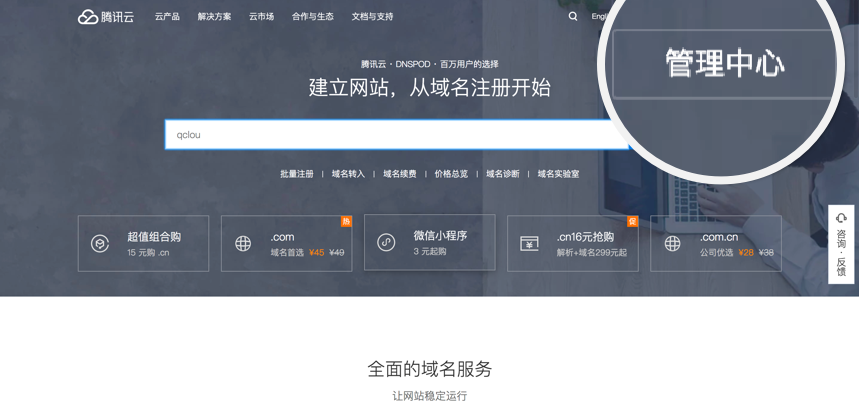
Task: Click the 咨询·反馈 headset icon
Action: click(841, 218)
